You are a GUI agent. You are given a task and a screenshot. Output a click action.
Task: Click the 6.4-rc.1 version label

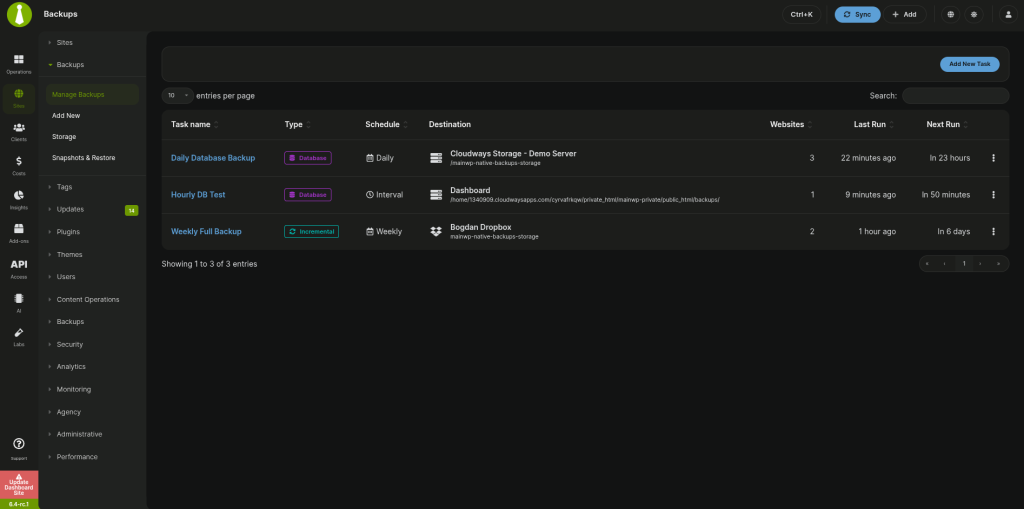click(20, 504)
